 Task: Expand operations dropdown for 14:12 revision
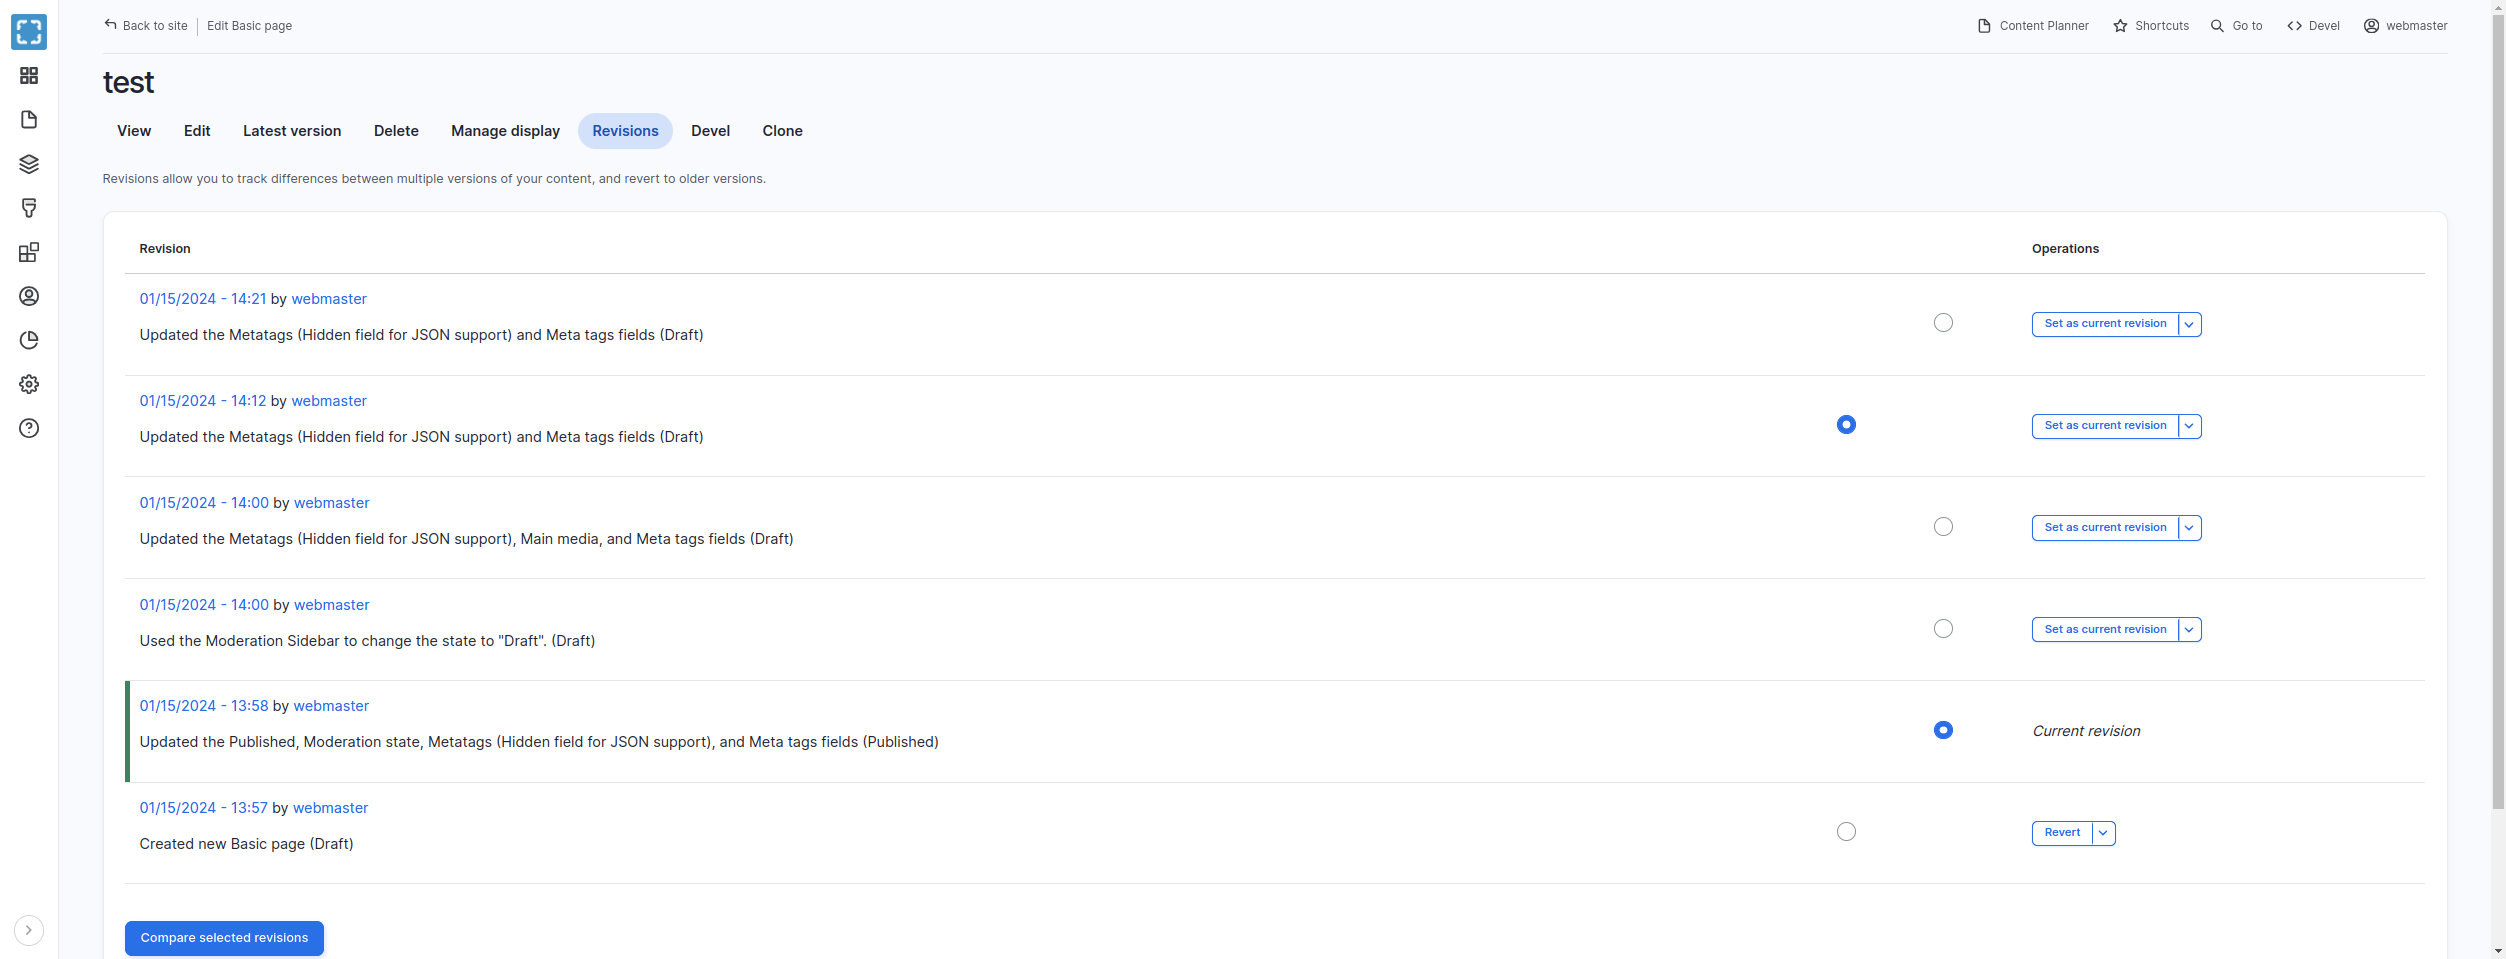2189,426
